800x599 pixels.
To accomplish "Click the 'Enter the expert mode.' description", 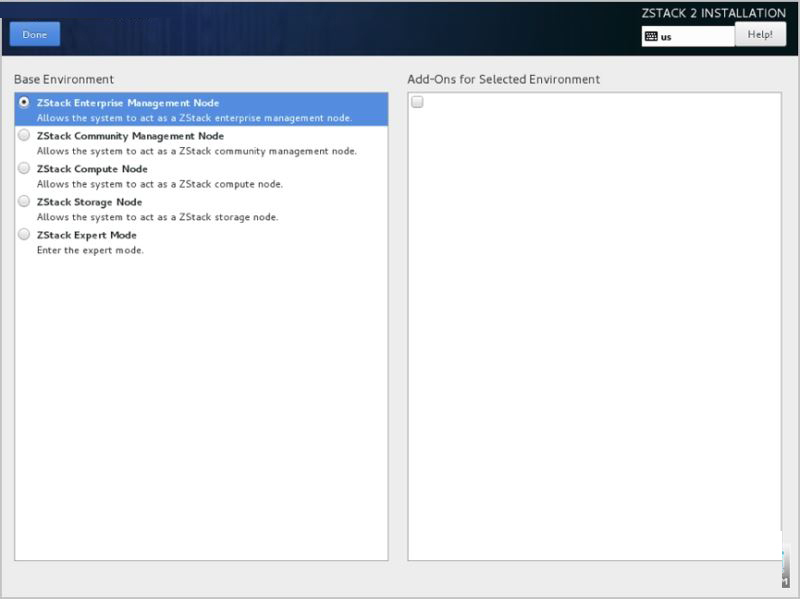I will pyautogui.click(x=90, y=251).
